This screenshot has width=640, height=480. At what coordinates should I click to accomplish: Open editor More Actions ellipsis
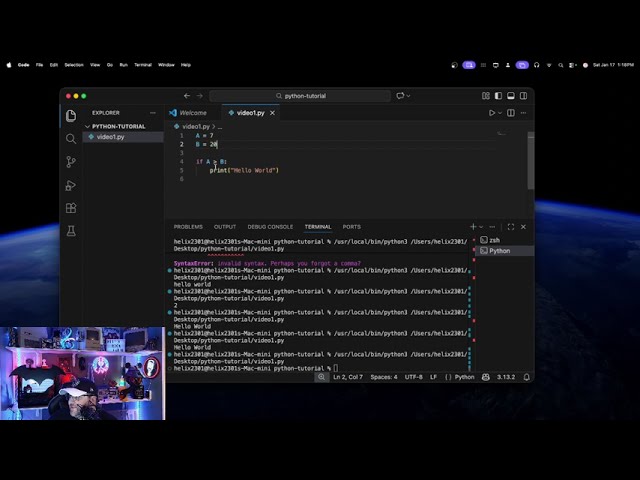[524, 113]
